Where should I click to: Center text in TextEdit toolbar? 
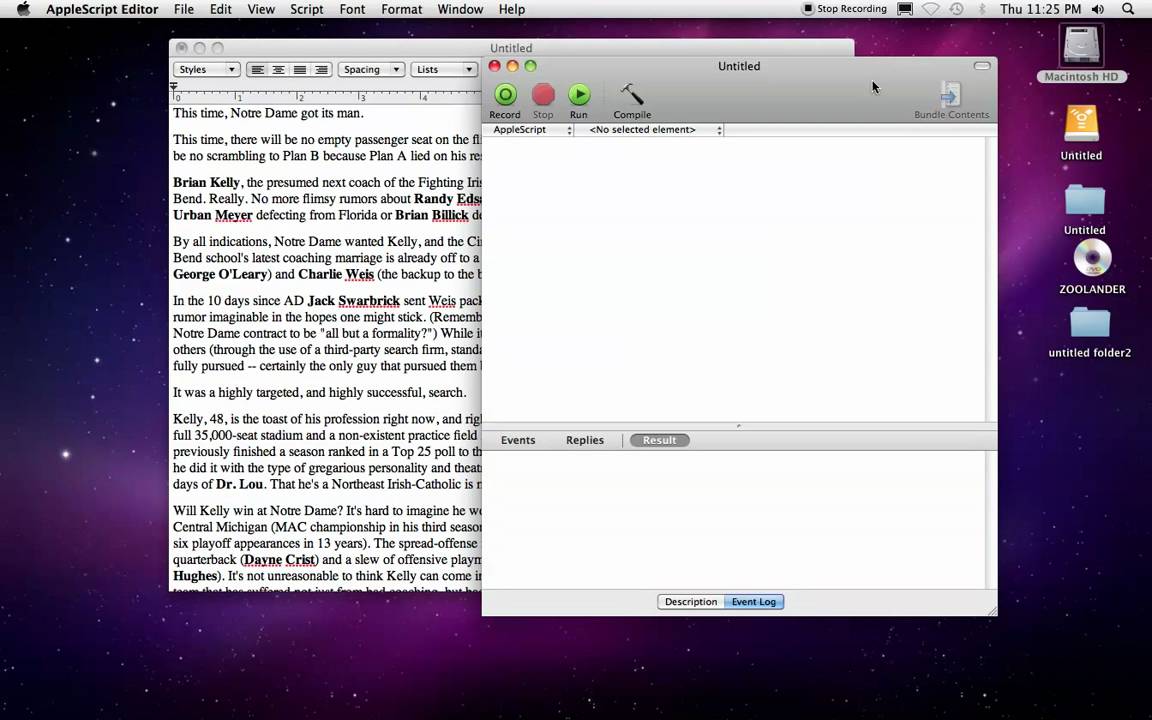click(x=278, y=70)
